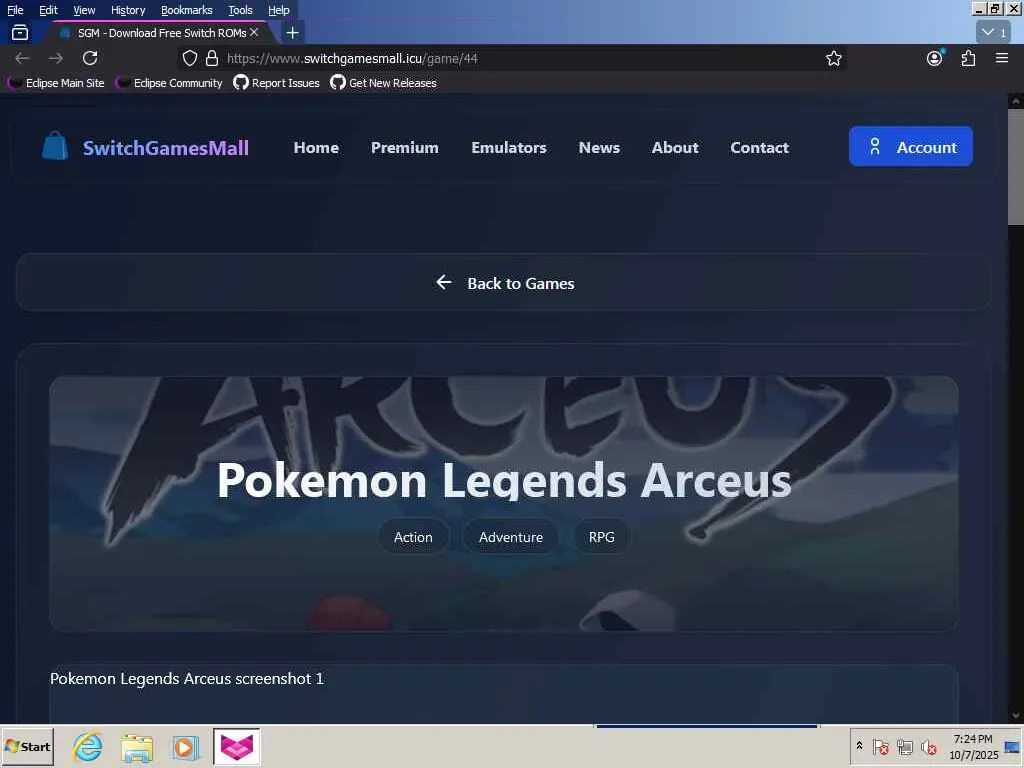Click the page vertical scrollbar thumb
Viewport: 1024px width, 768px height.
pos(1016,167)
